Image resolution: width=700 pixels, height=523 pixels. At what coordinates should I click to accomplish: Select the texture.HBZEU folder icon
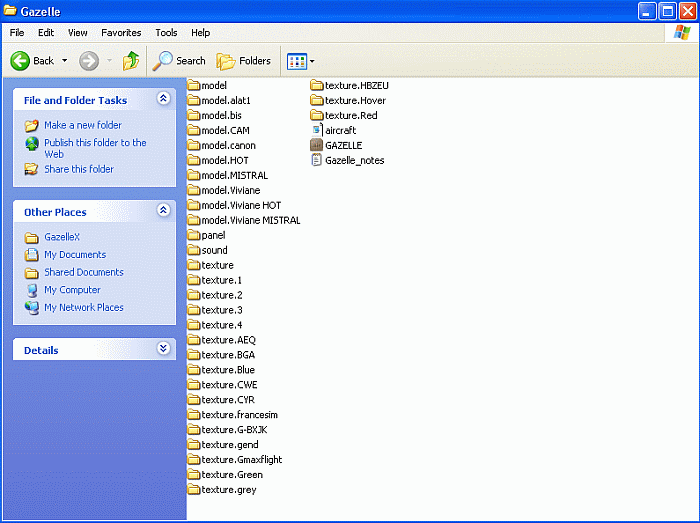tap(317, 85)
